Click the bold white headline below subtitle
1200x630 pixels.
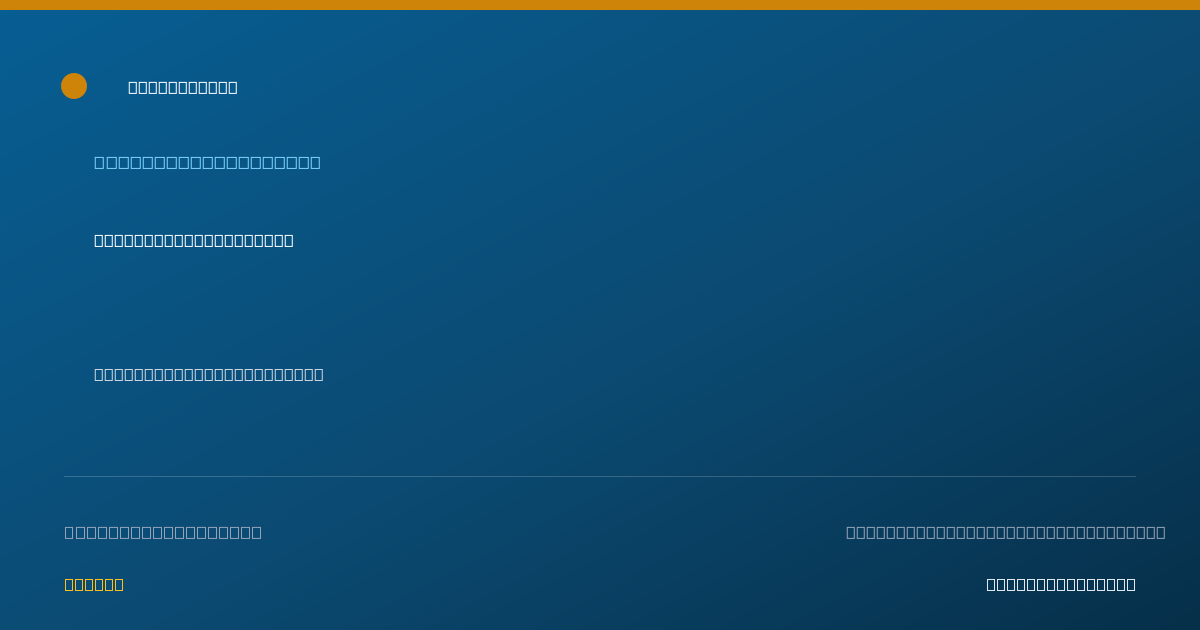pos(194,240)
